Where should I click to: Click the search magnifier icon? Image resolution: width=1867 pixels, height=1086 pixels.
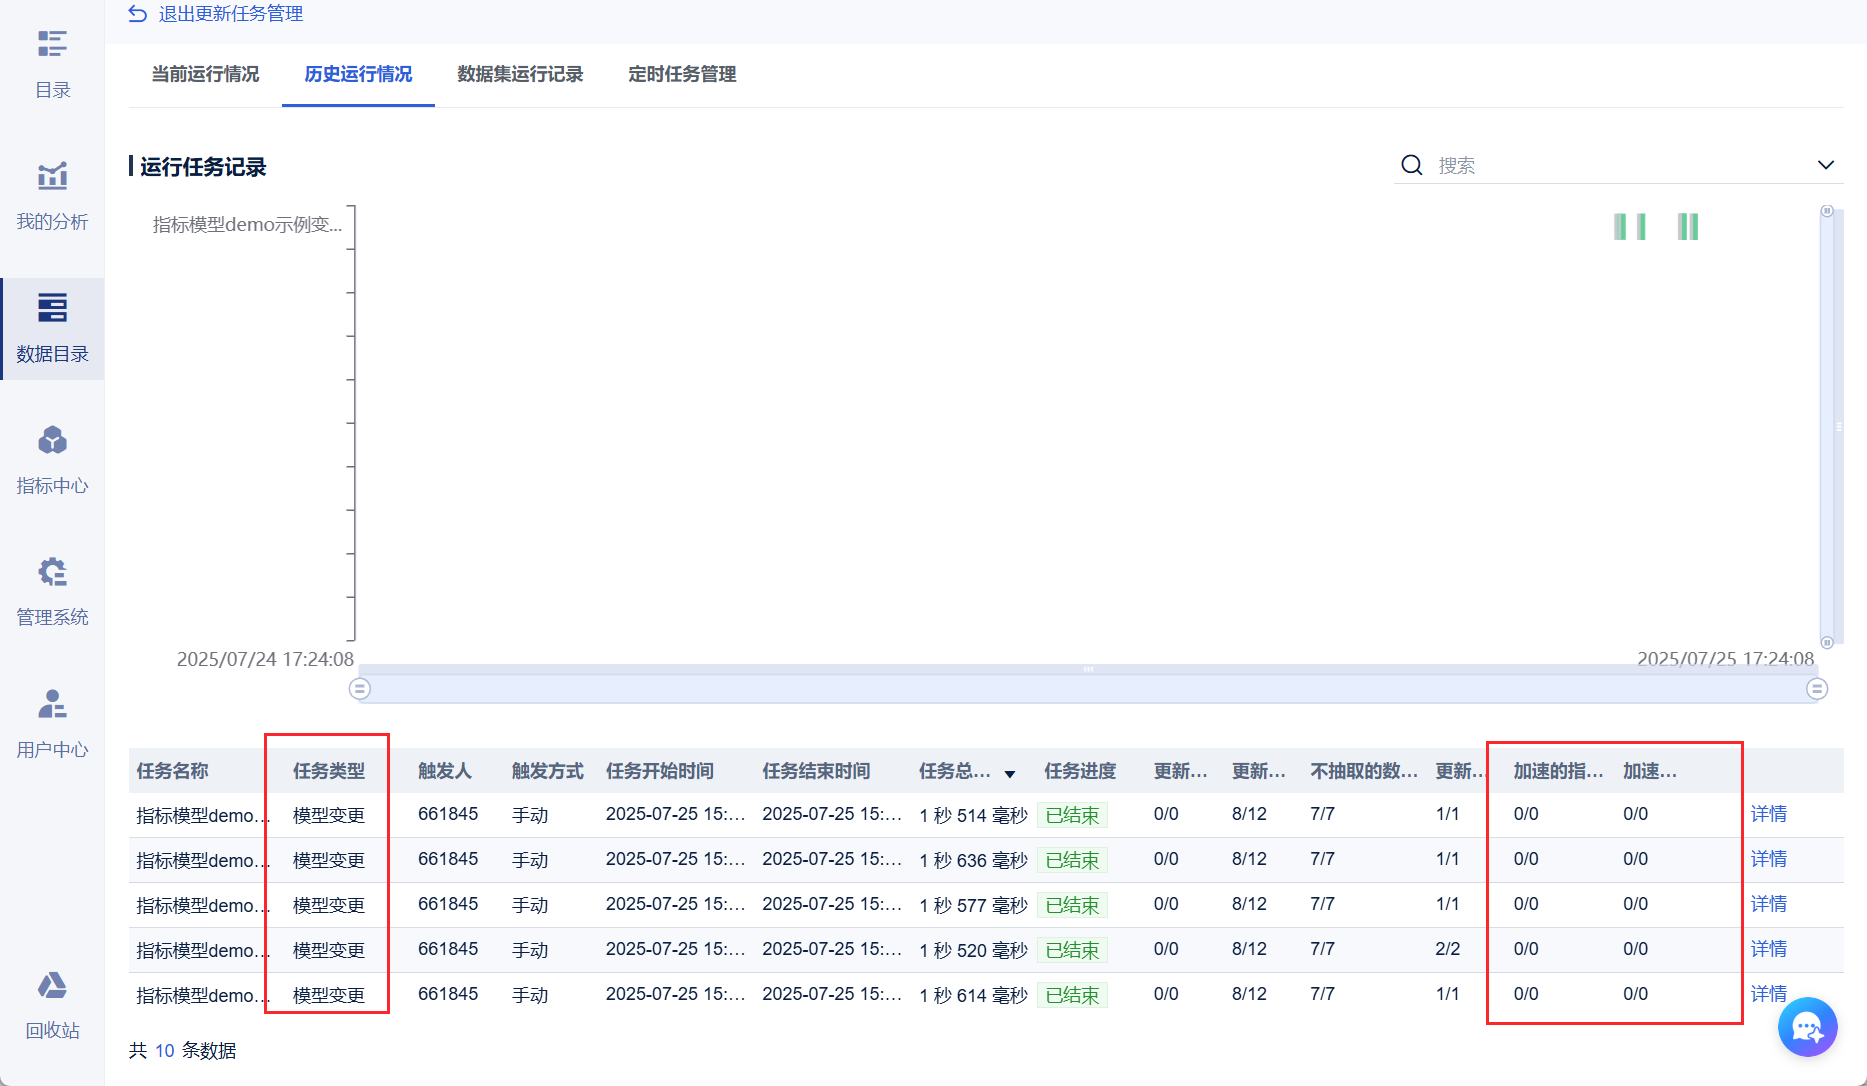1412,165
